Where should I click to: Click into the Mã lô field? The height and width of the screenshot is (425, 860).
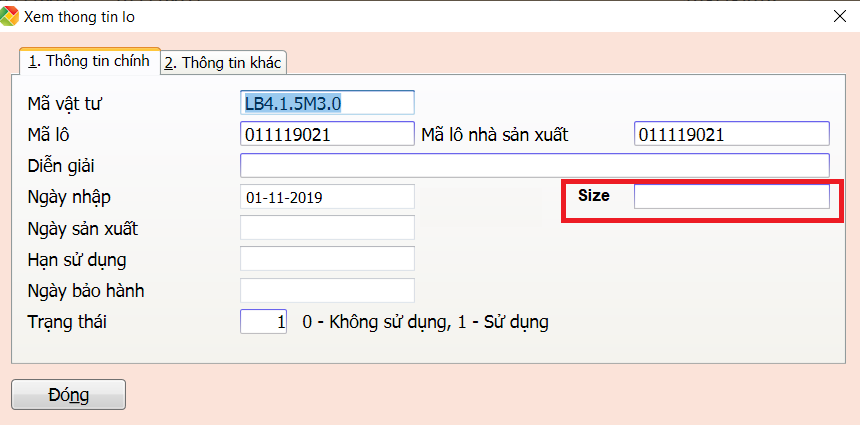(327, 134)
